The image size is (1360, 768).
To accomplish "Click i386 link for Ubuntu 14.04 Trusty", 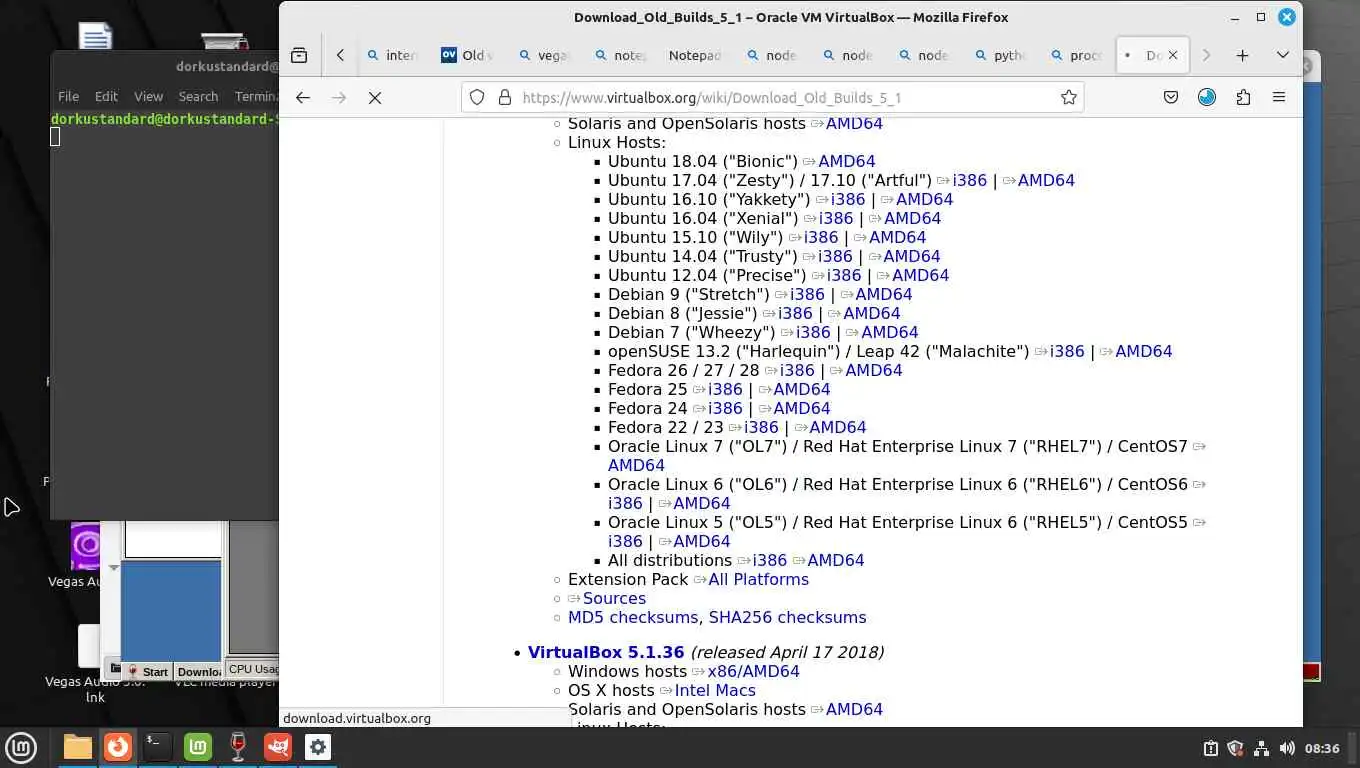I will pyautogui.click(x=835, y=256).
